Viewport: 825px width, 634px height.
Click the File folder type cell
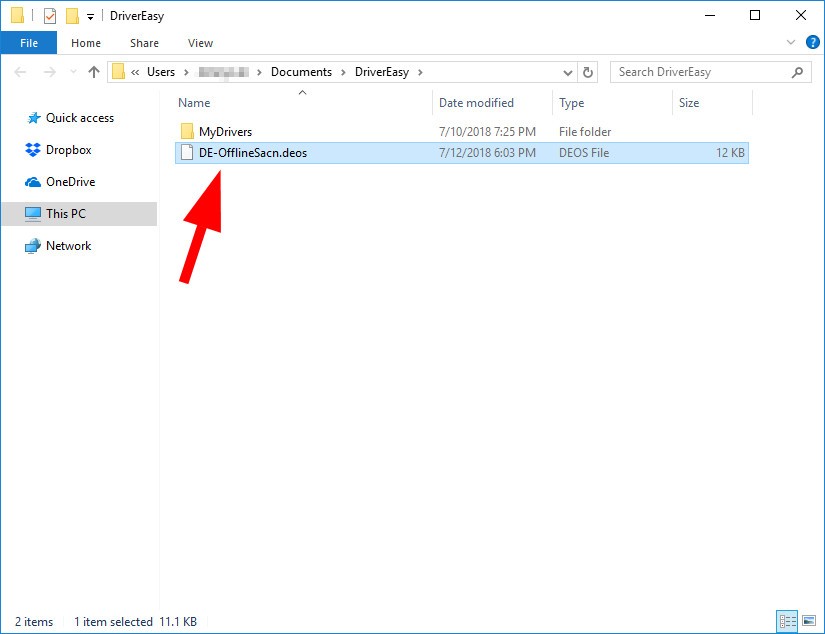coord(585,132)
